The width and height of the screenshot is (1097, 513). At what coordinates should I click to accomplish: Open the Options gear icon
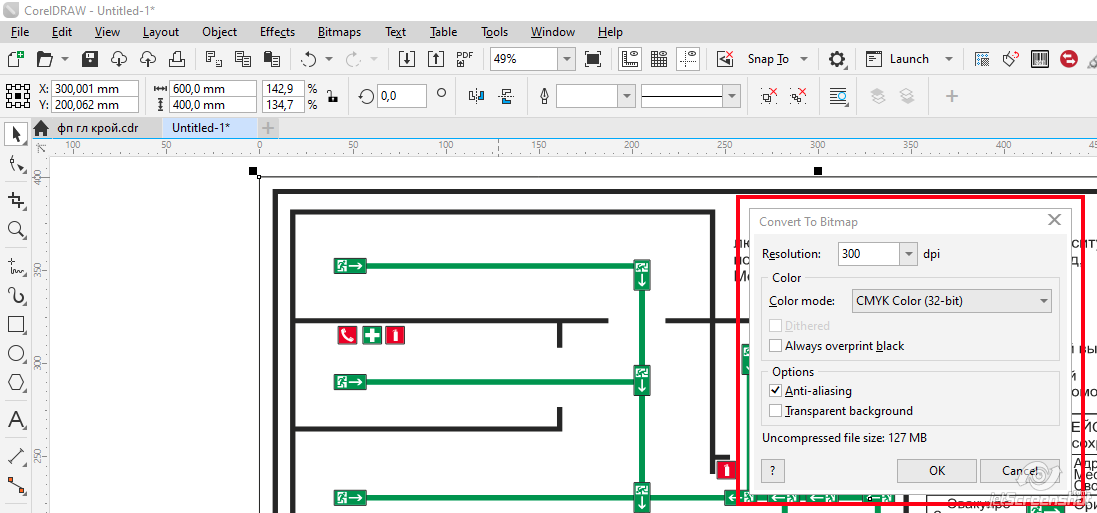click(x=837, y=59)
